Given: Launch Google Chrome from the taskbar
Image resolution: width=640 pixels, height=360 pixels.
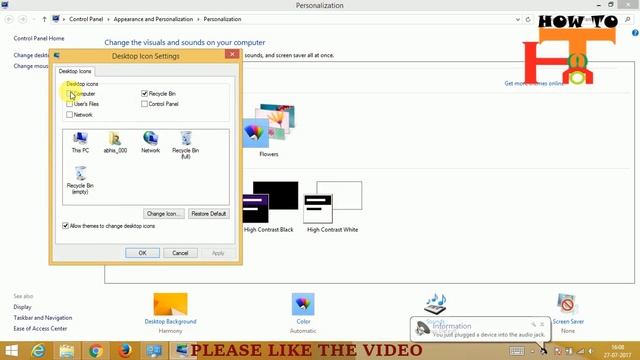Looking at the screenshot, I should 96,351.
